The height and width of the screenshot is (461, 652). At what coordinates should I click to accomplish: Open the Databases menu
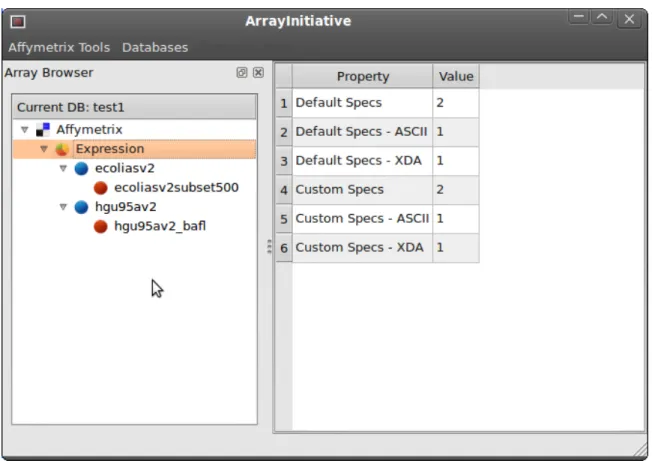pos(155,47)
